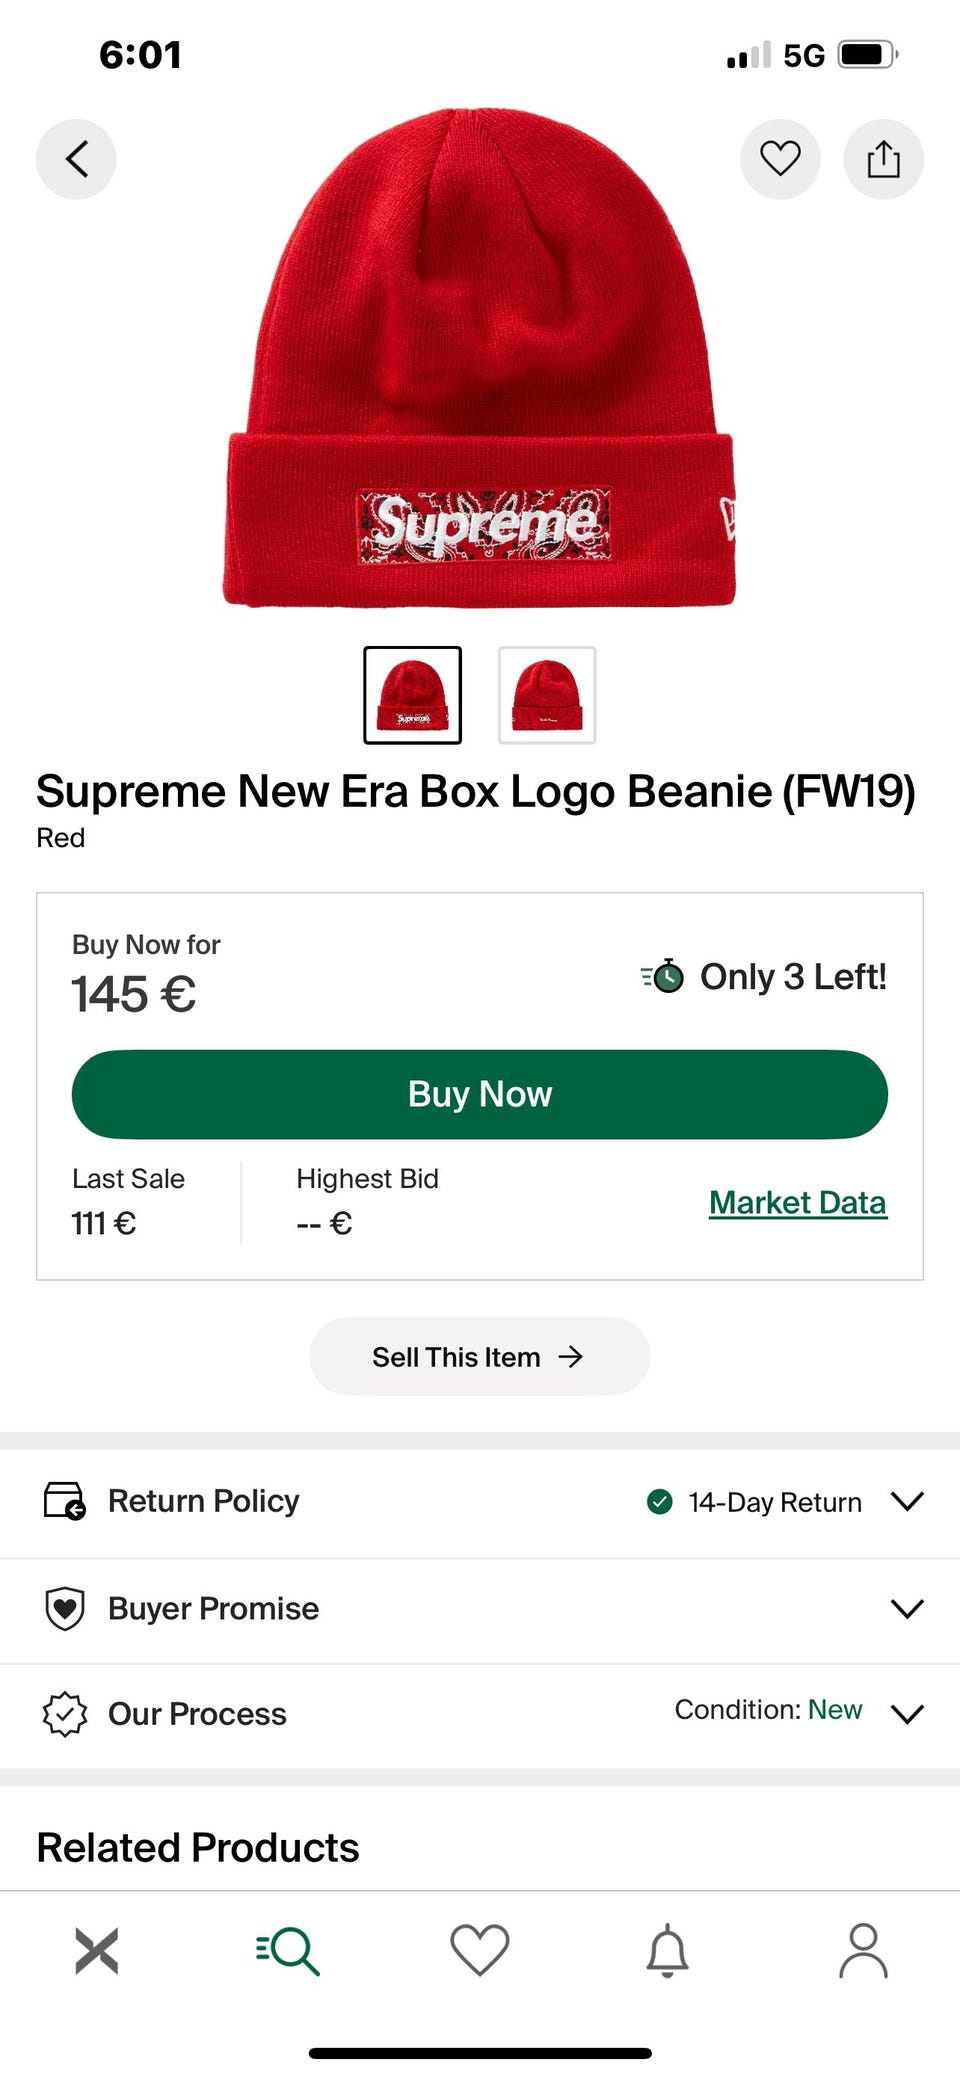Favorite this beanie with the heart icon
The height and width of the screenshot is (2077, 960).
[780, 159]
